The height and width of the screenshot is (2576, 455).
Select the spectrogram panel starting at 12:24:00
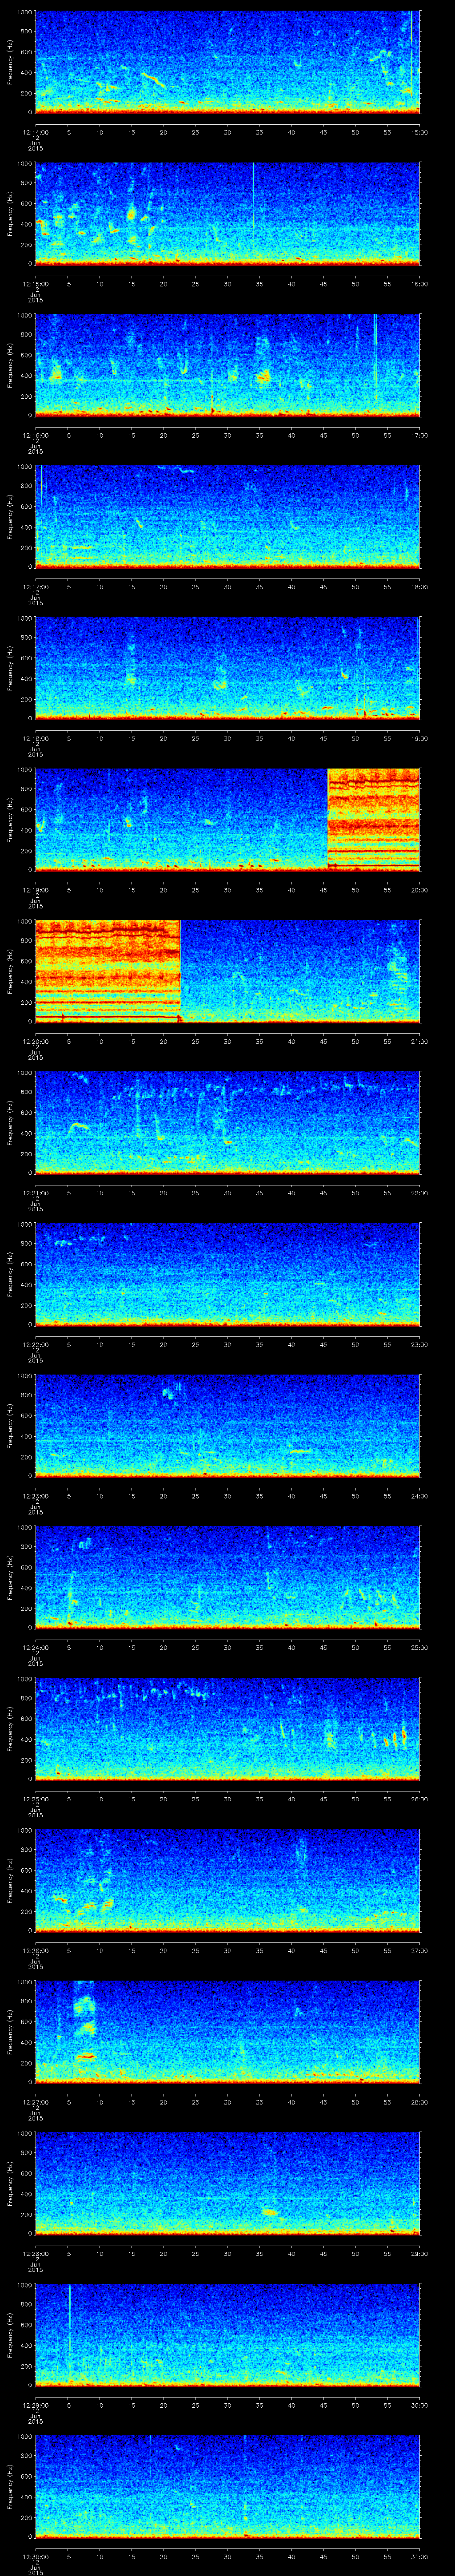pyautogui.click(x=228, y=1577)
